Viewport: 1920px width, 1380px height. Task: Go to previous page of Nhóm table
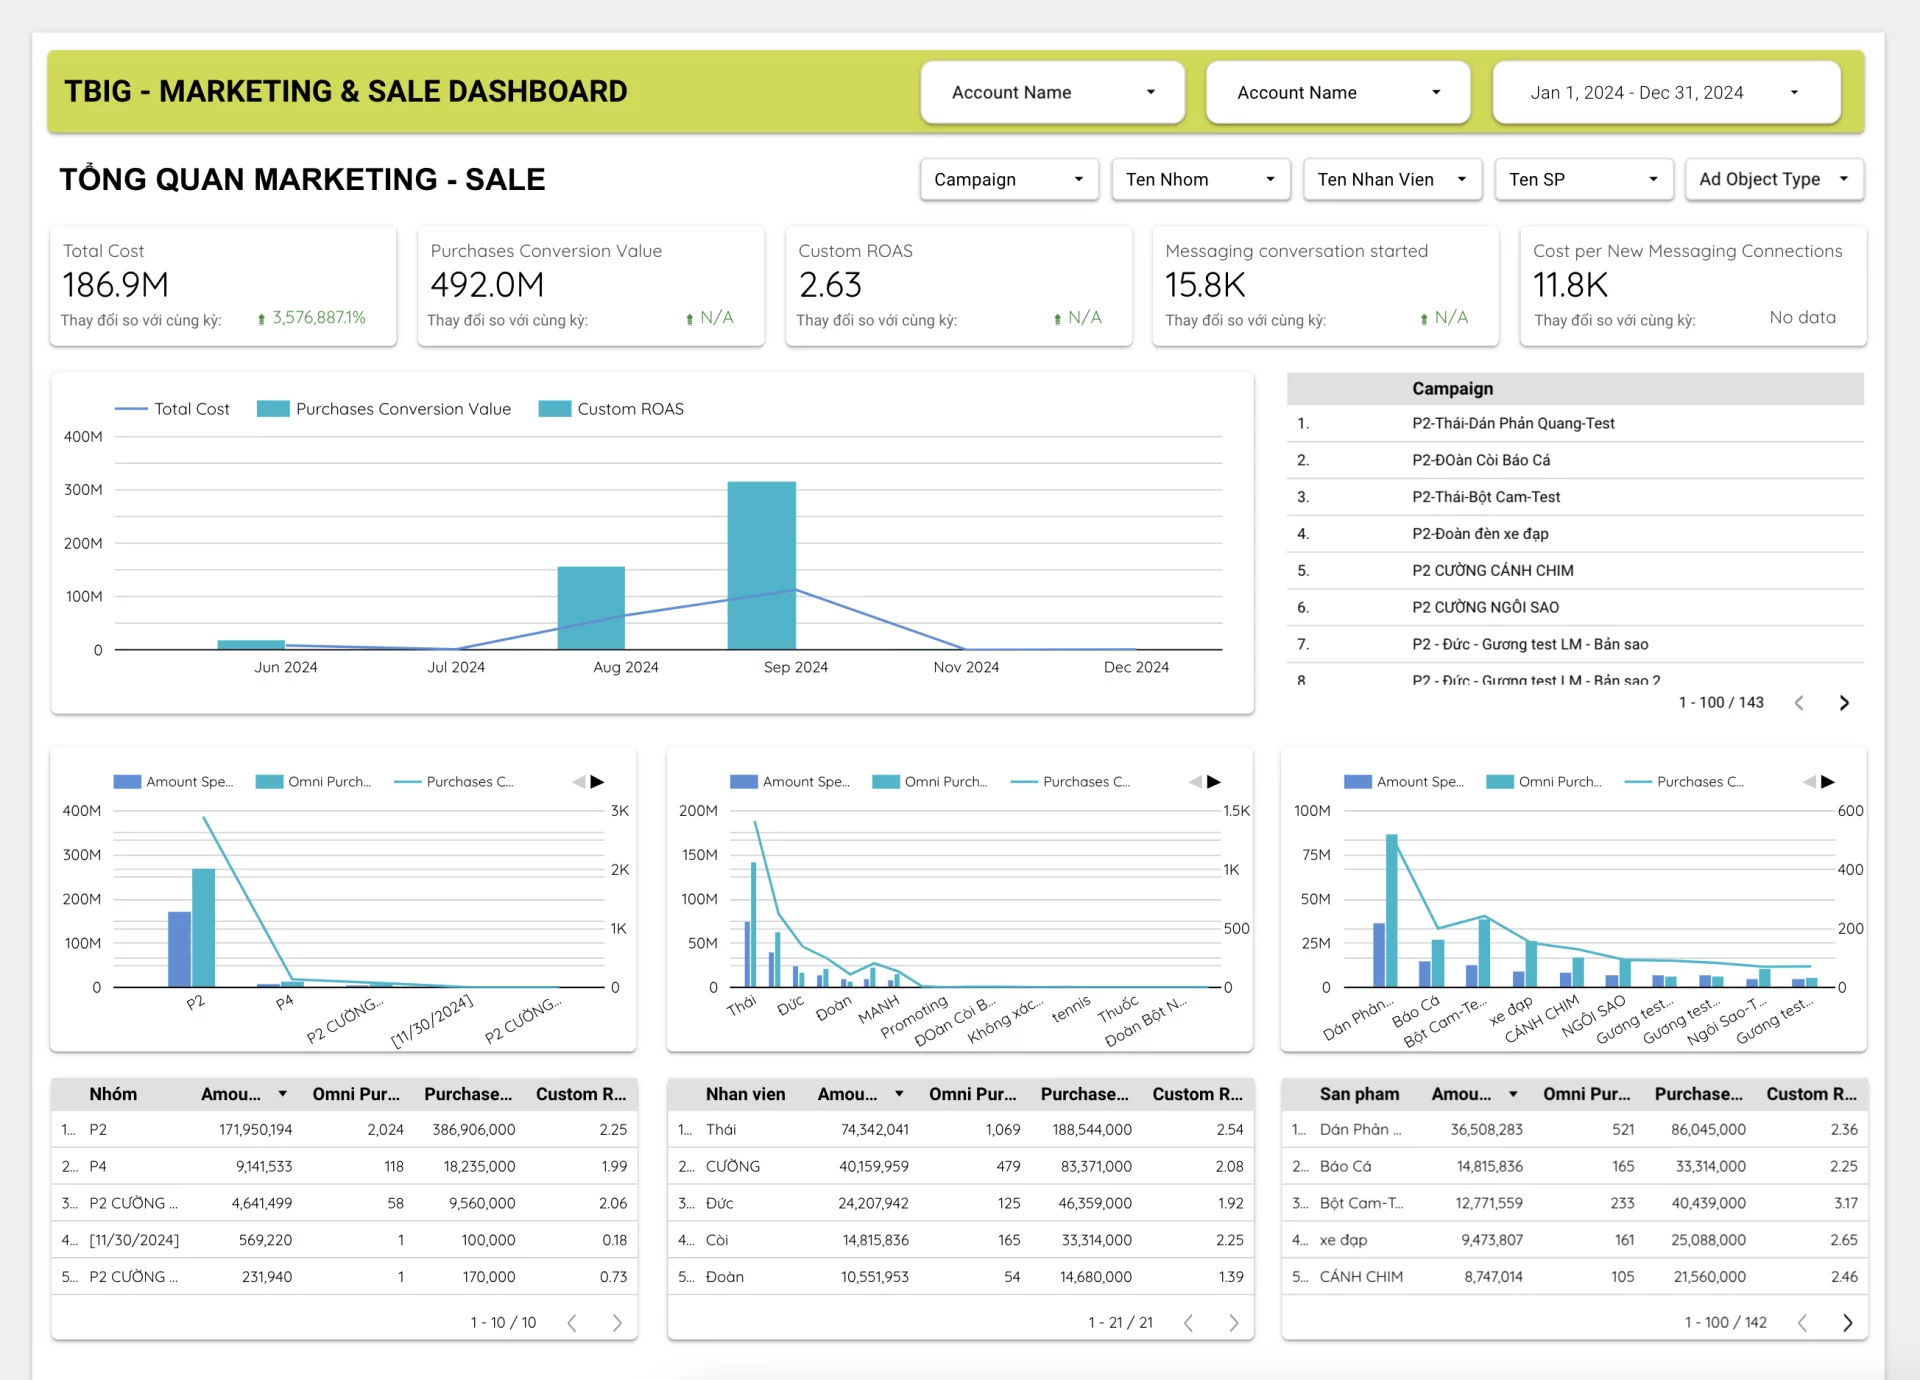click(x=572, y=1323)
